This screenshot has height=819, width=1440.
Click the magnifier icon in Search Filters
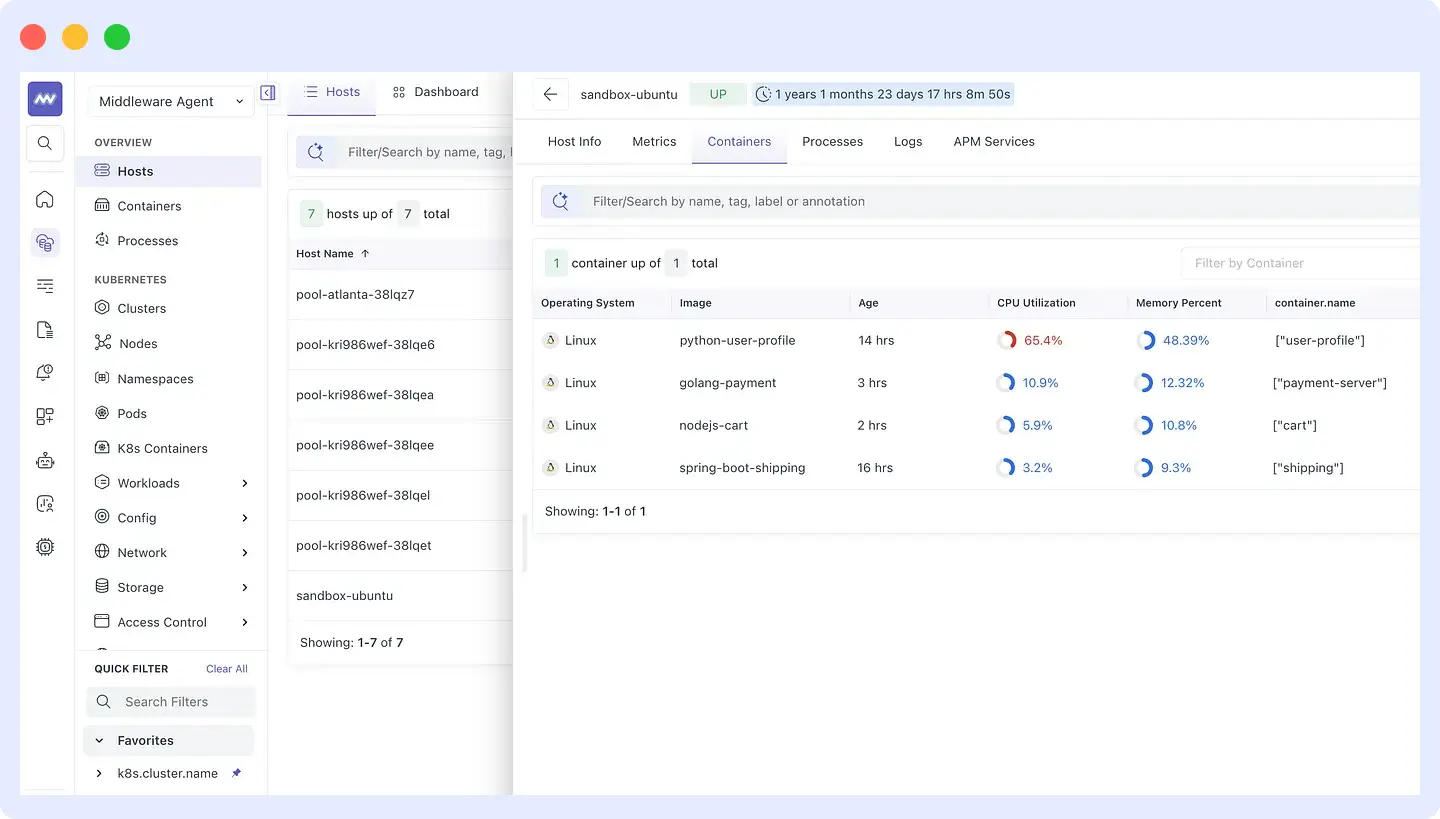click(x=103, y=702)
